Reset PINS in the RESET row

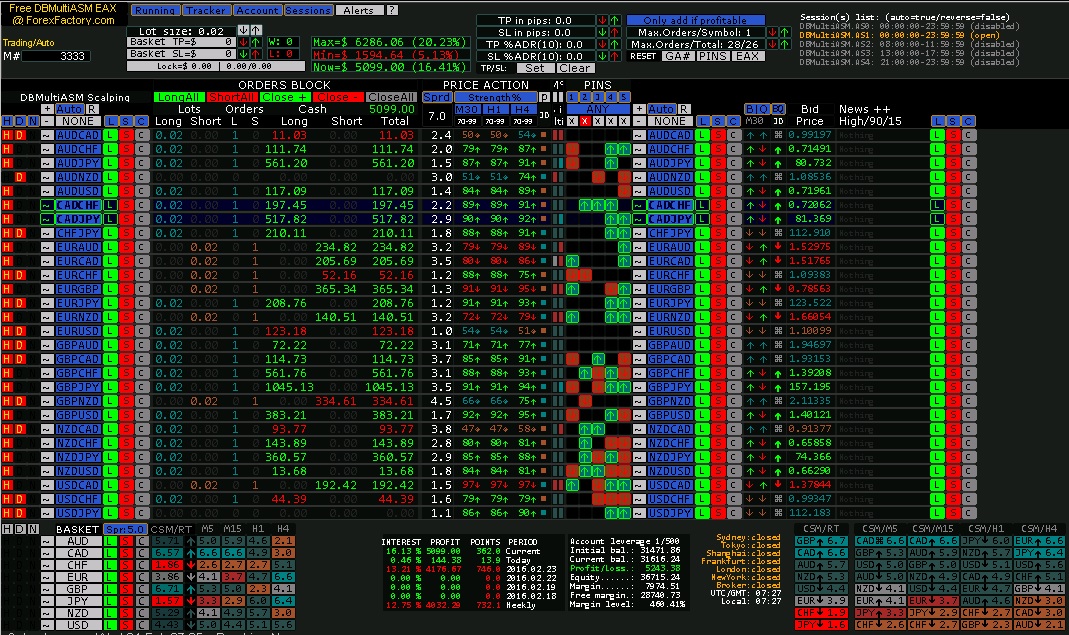click(x=712, y=56)
